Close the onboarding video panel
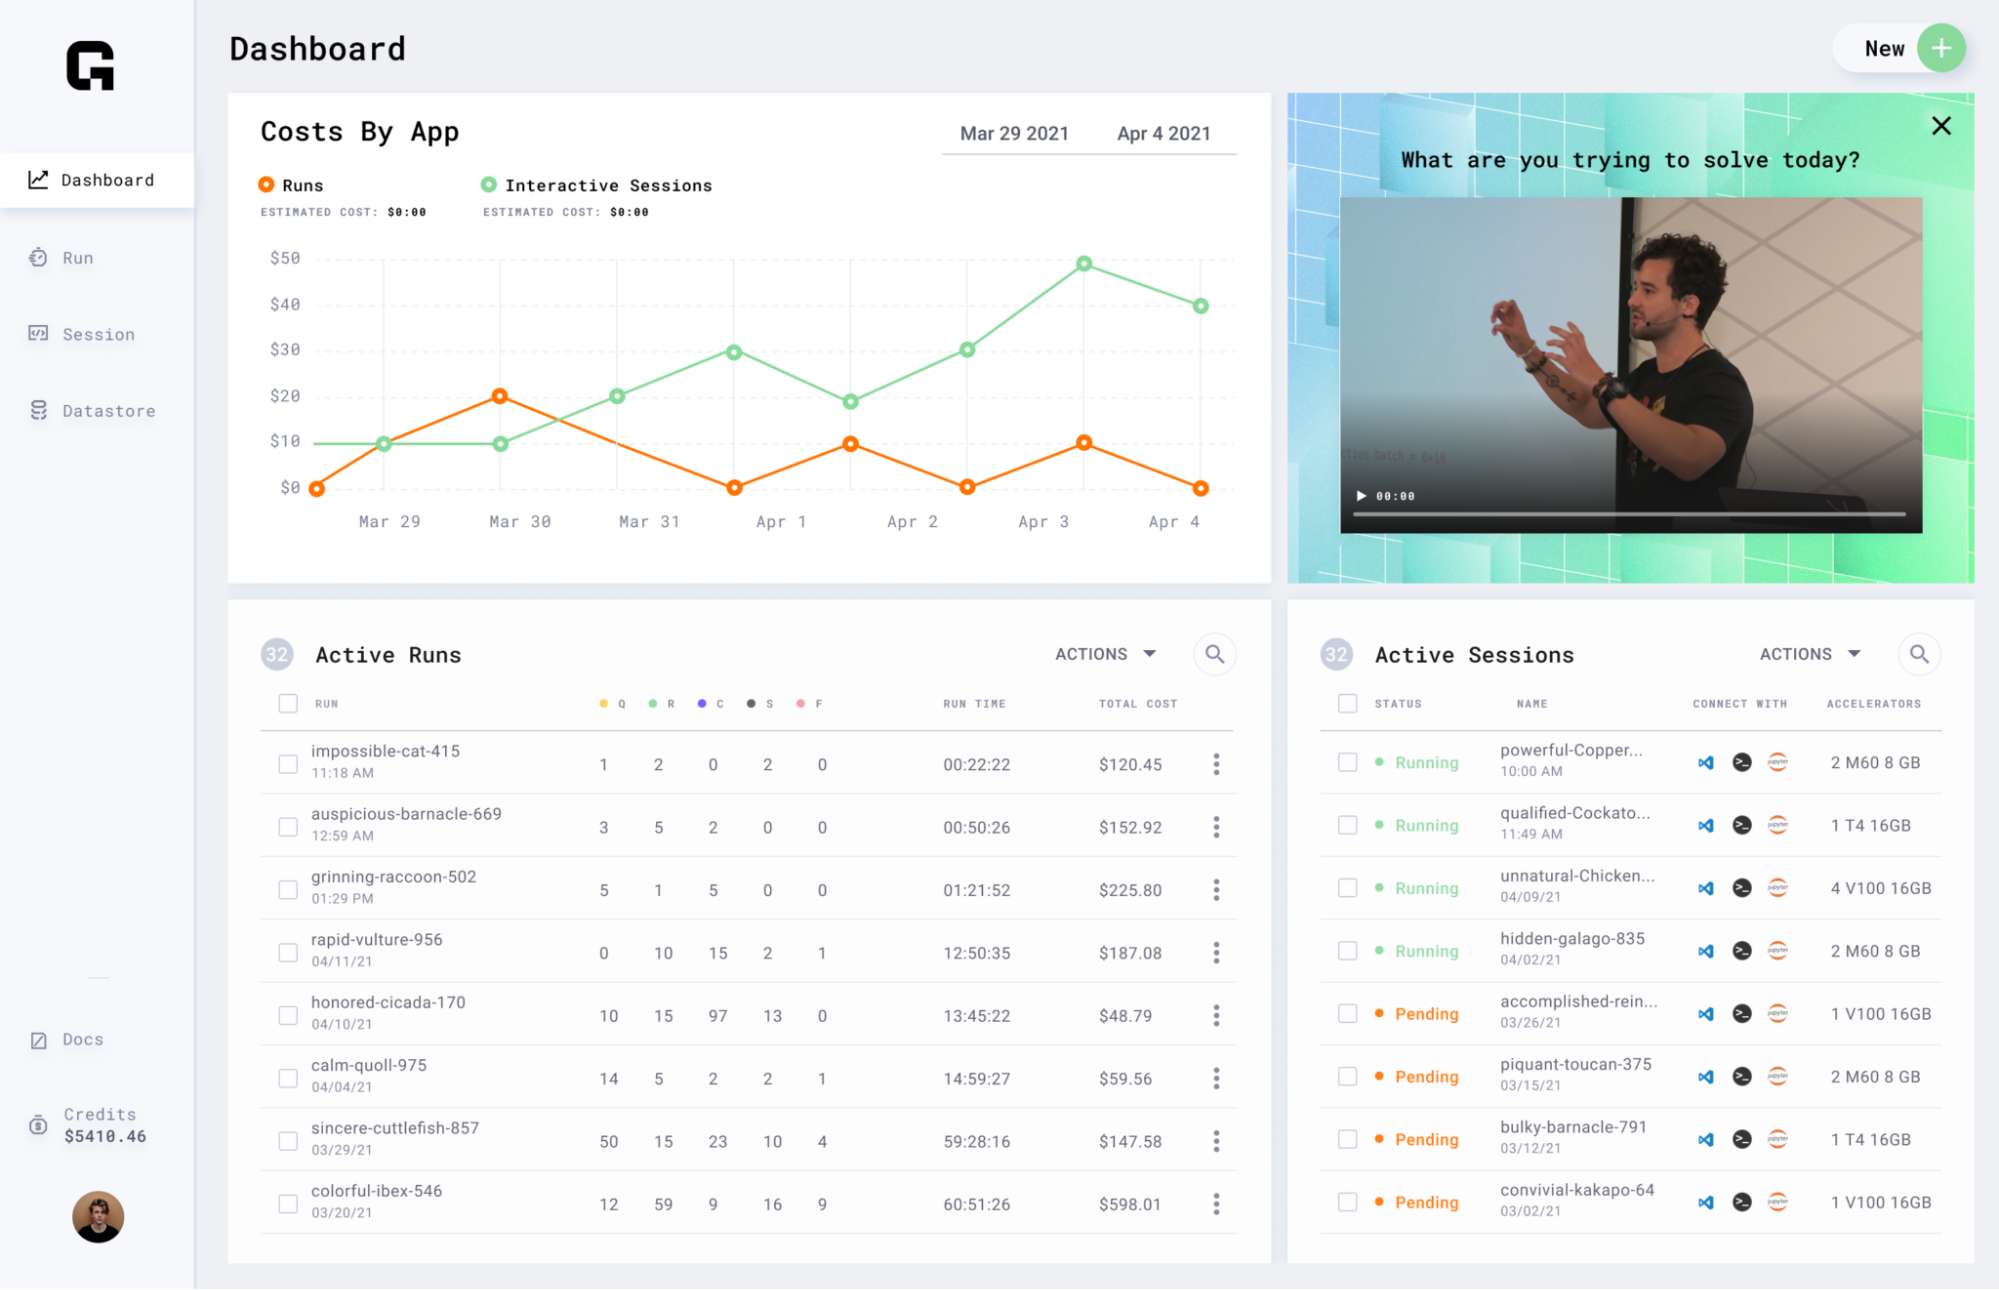This screenshot has height=1290, width=1999. point(1941,125)
